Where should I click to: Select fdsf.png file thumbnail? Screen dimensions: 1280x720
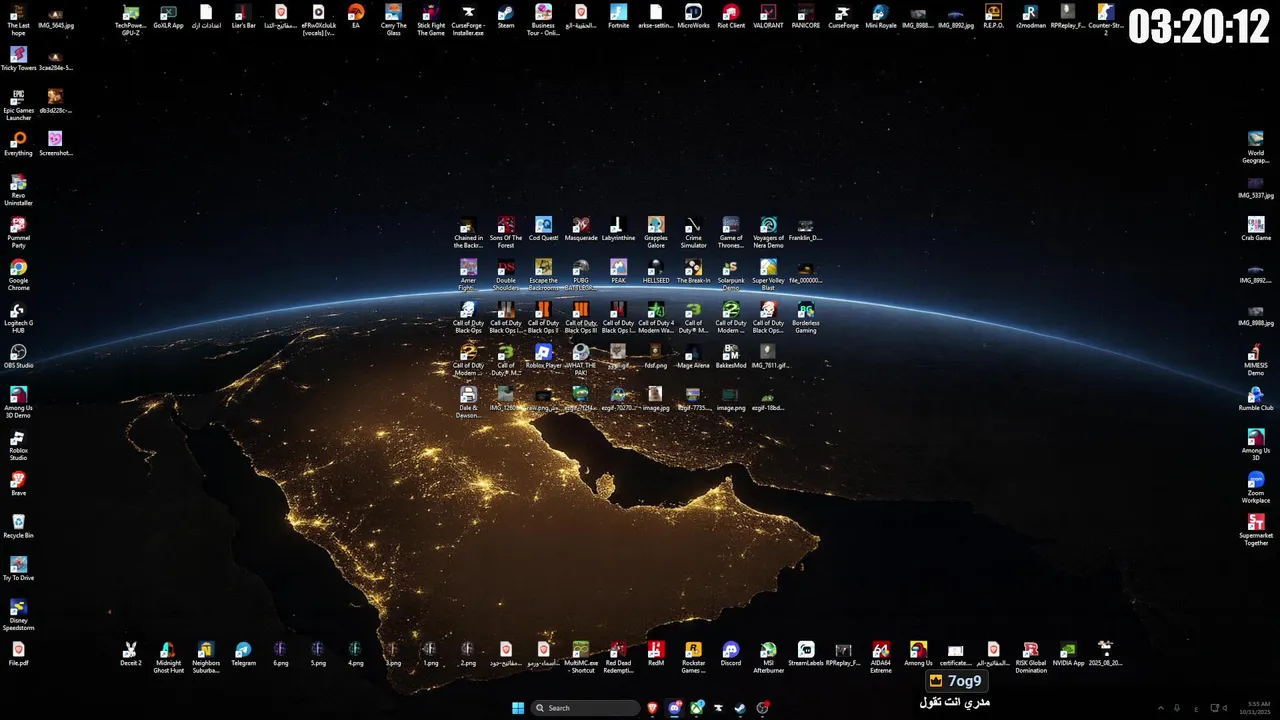click(656, 356)
